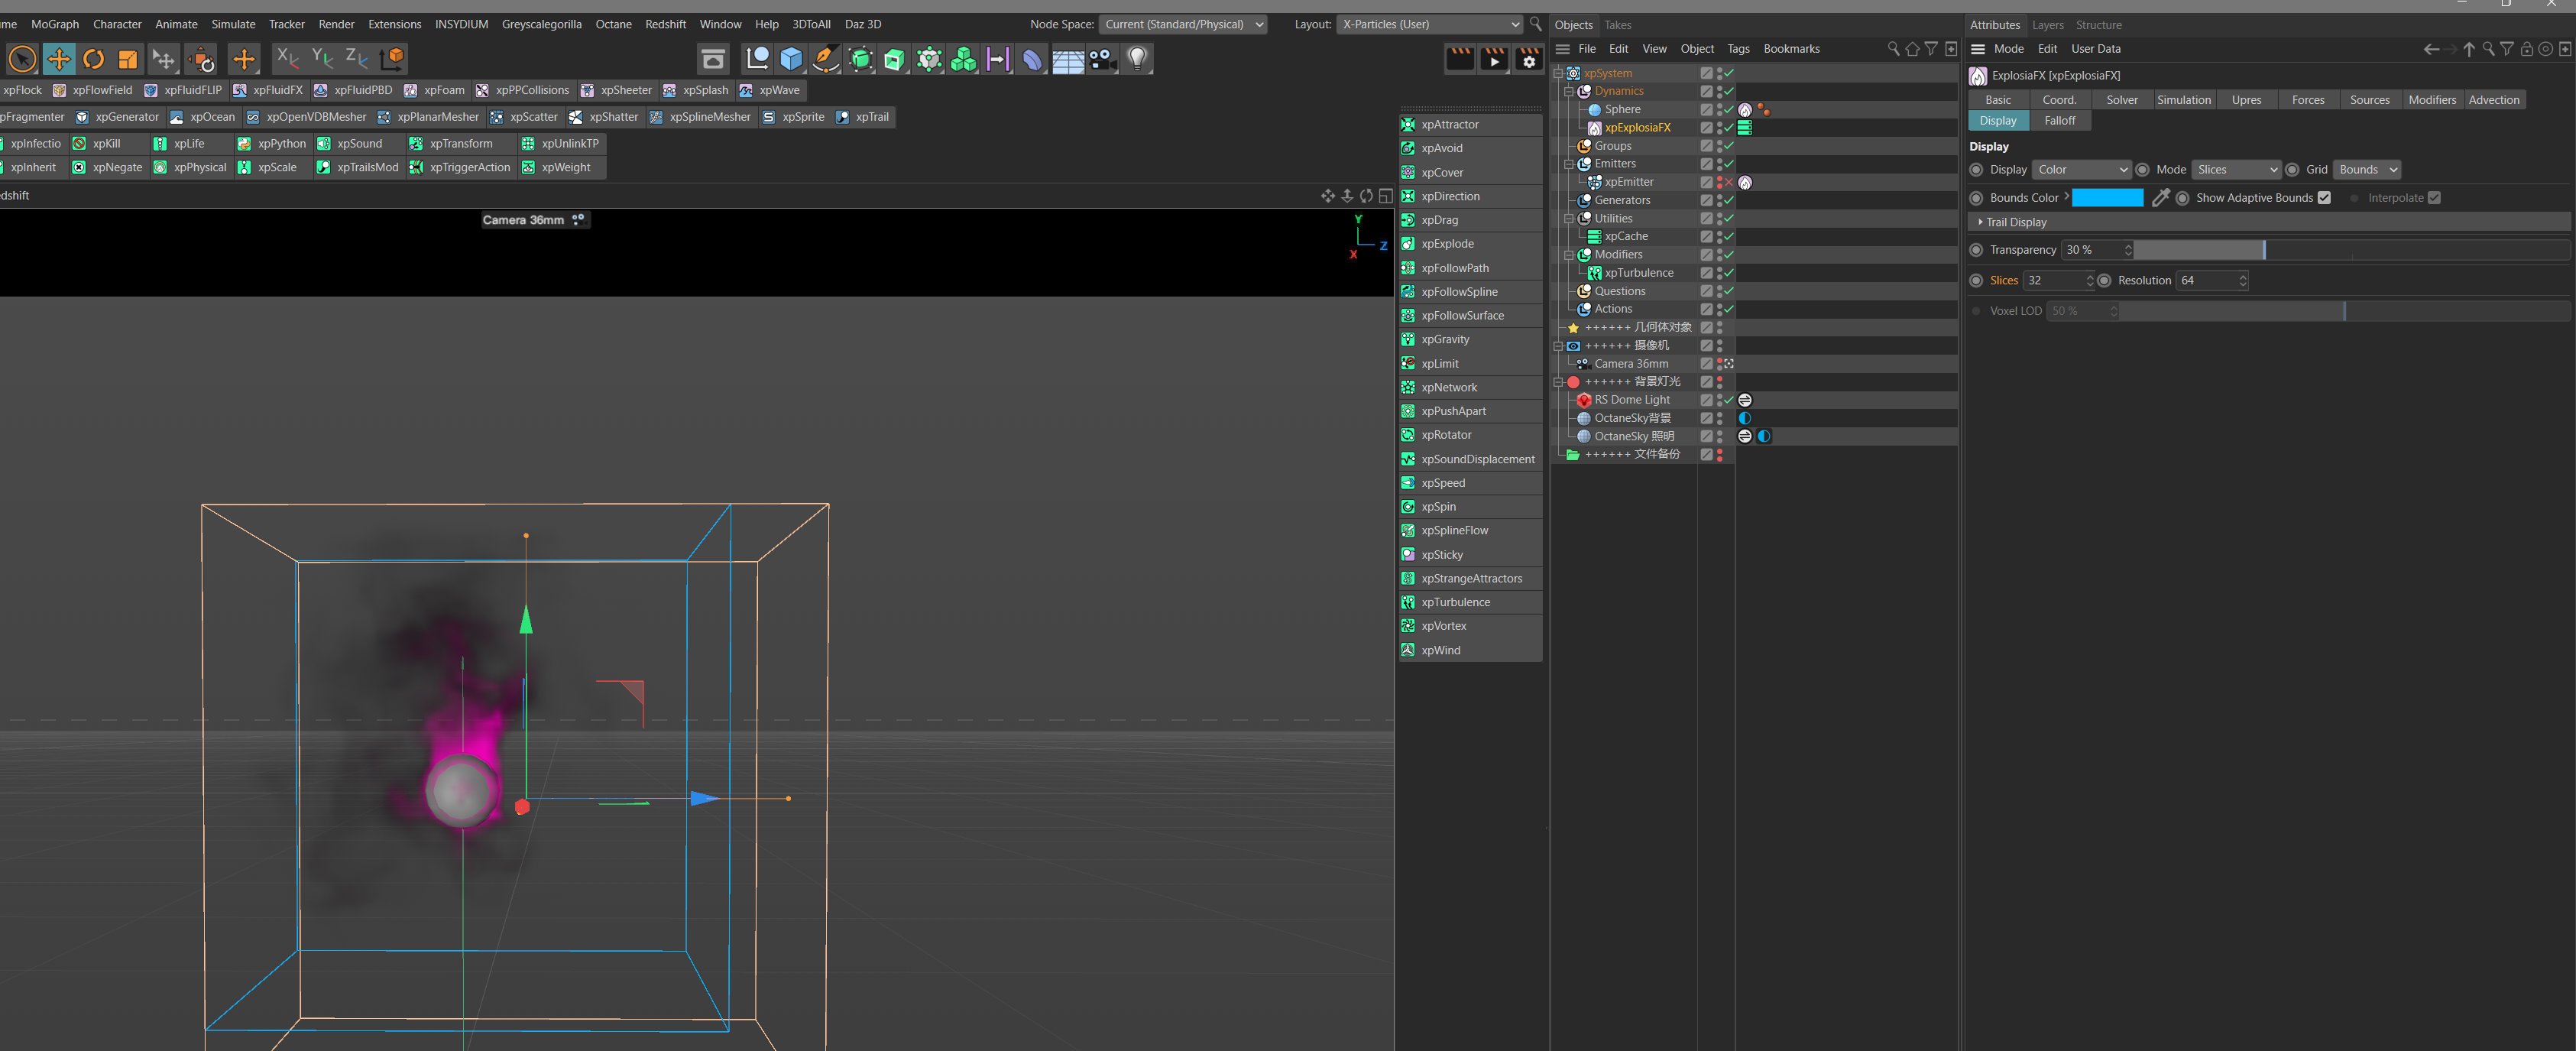2576x1051 pixels.
Task: Toggle xpCache enable checkmark
Action: pos(1729,237)
